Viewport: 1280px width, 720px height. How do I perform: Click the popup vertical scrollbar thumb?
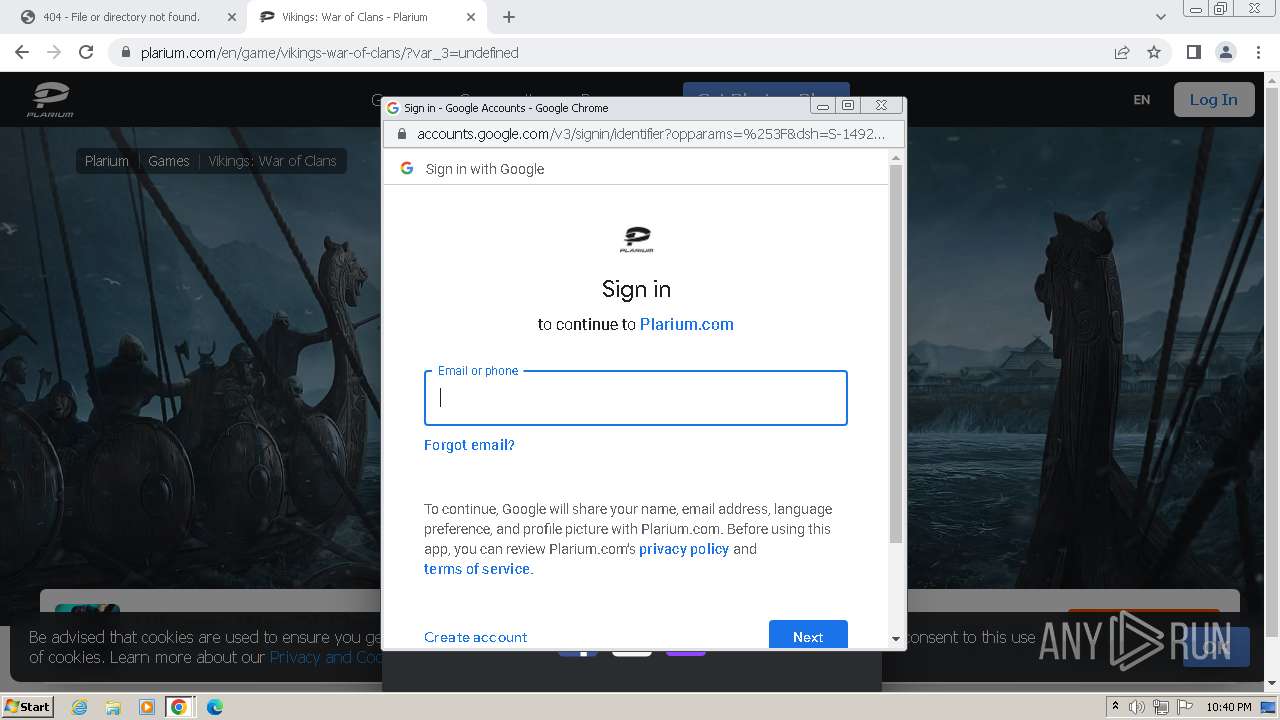click(x=896, y=355)
